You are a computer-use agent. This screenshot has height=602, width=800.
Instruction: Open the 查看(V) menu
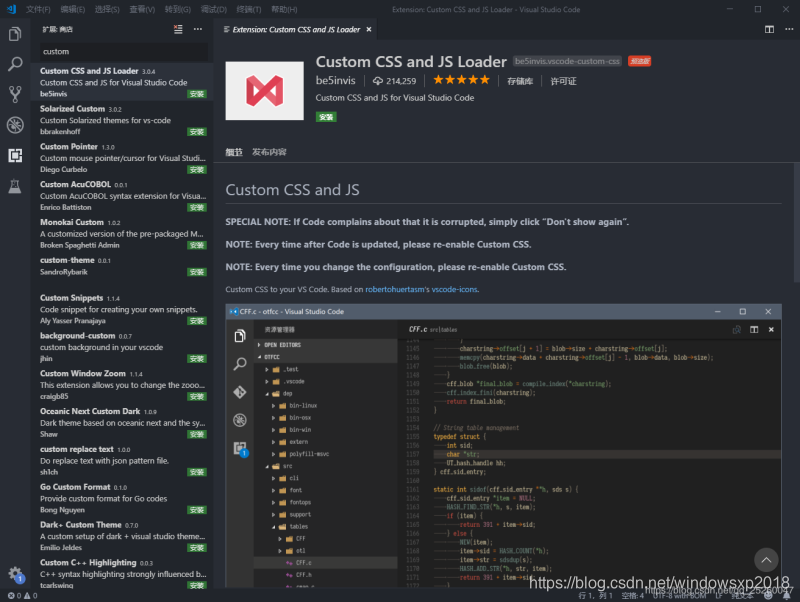pyautogui.click(x=142, y=9)
